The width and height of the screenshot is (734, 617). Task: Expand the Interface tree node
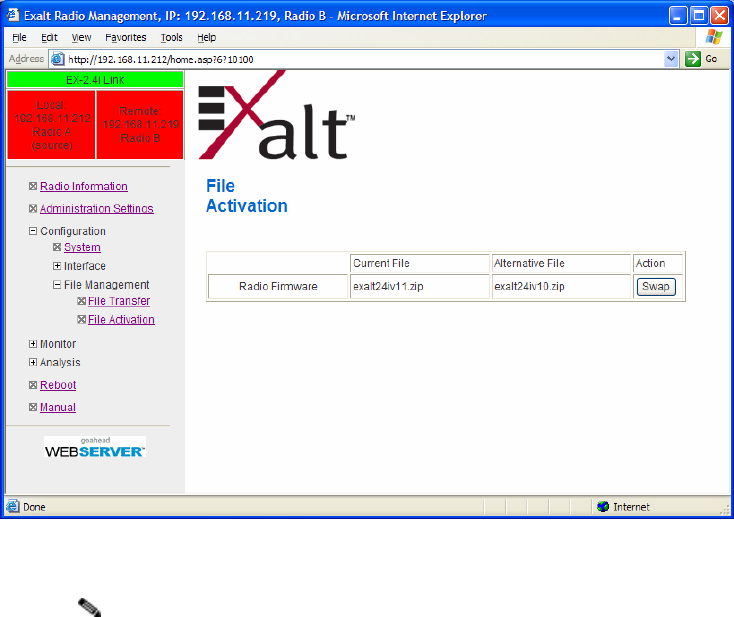click(57, 266)
